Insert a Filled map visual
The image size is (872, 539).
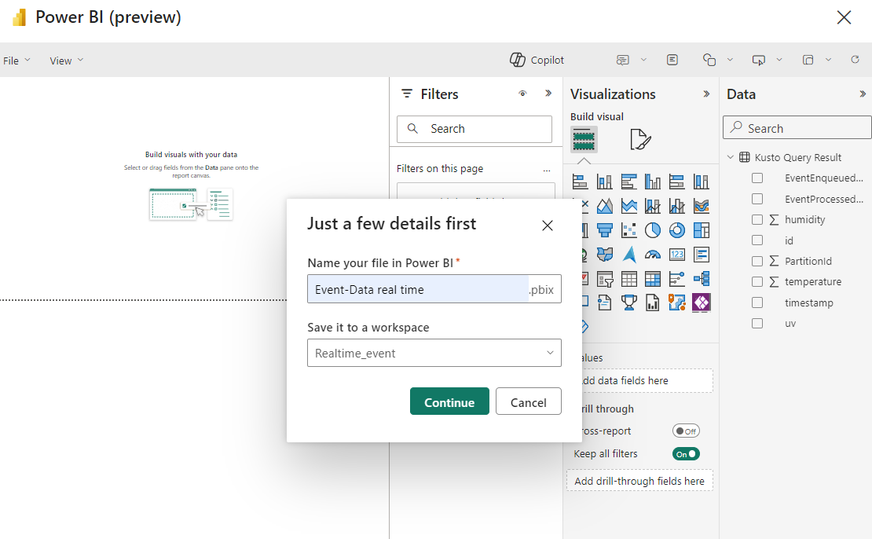[x=605, y=254]
